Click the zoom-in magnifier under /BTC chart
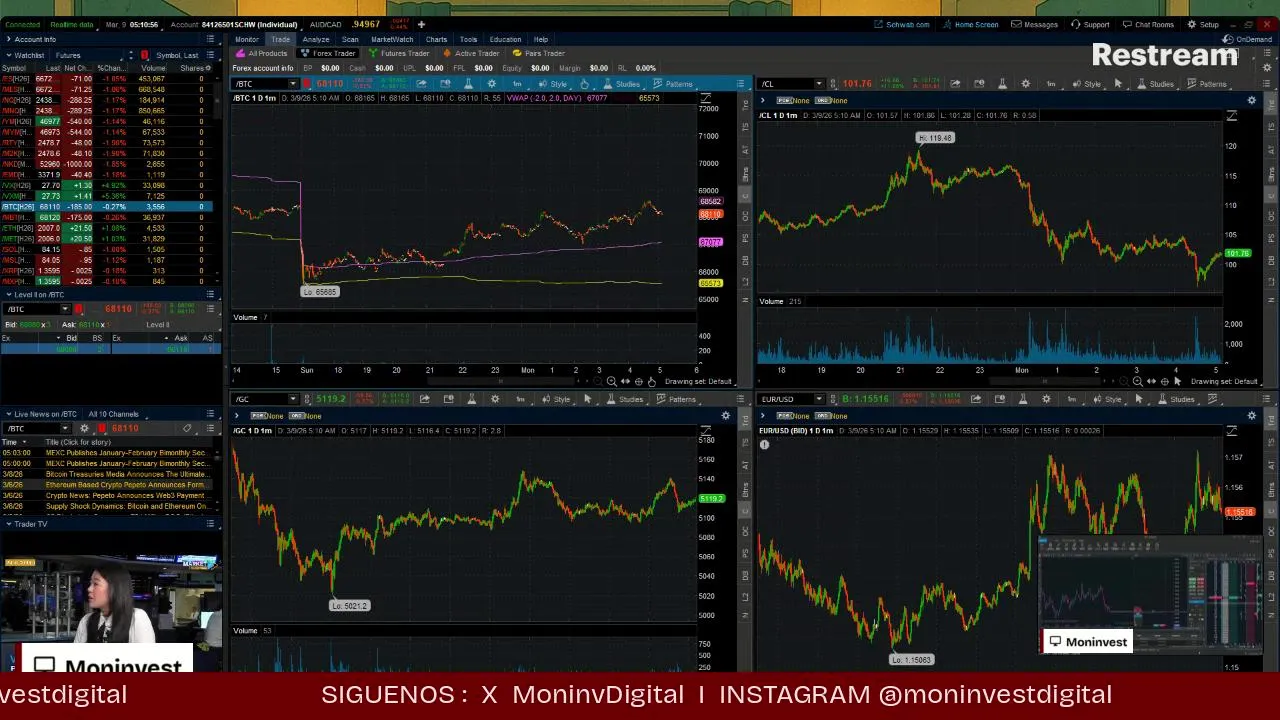The width and height of the screenshot is (1280, 720). 612,381
